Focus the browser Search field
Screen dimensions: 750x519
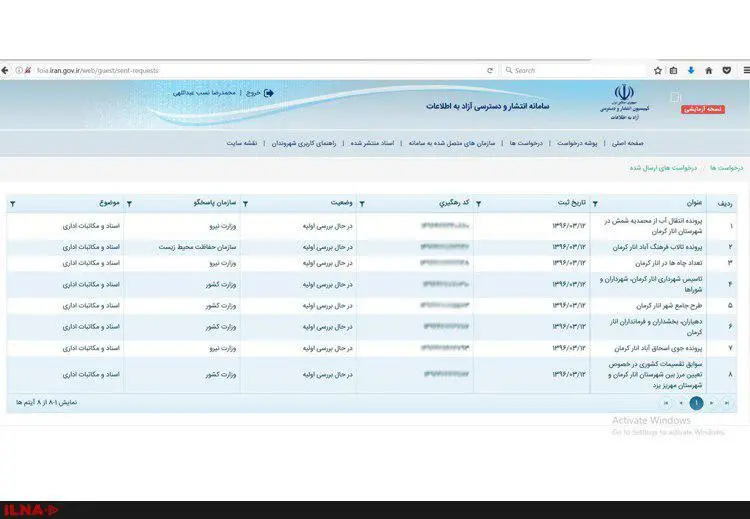[574, 70]
